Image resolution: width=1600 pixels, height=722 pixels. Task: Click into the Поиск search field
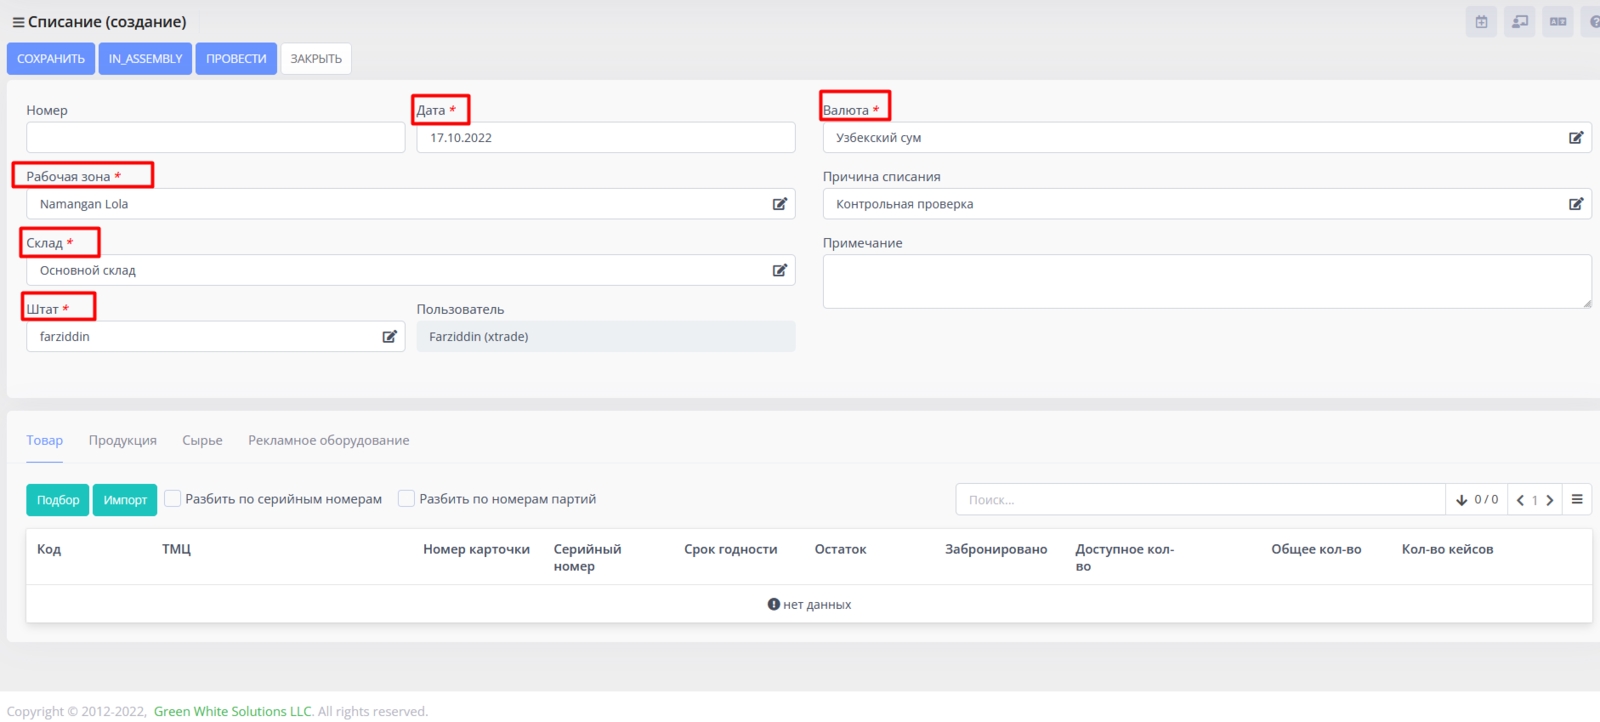(x=1200, y=500)
